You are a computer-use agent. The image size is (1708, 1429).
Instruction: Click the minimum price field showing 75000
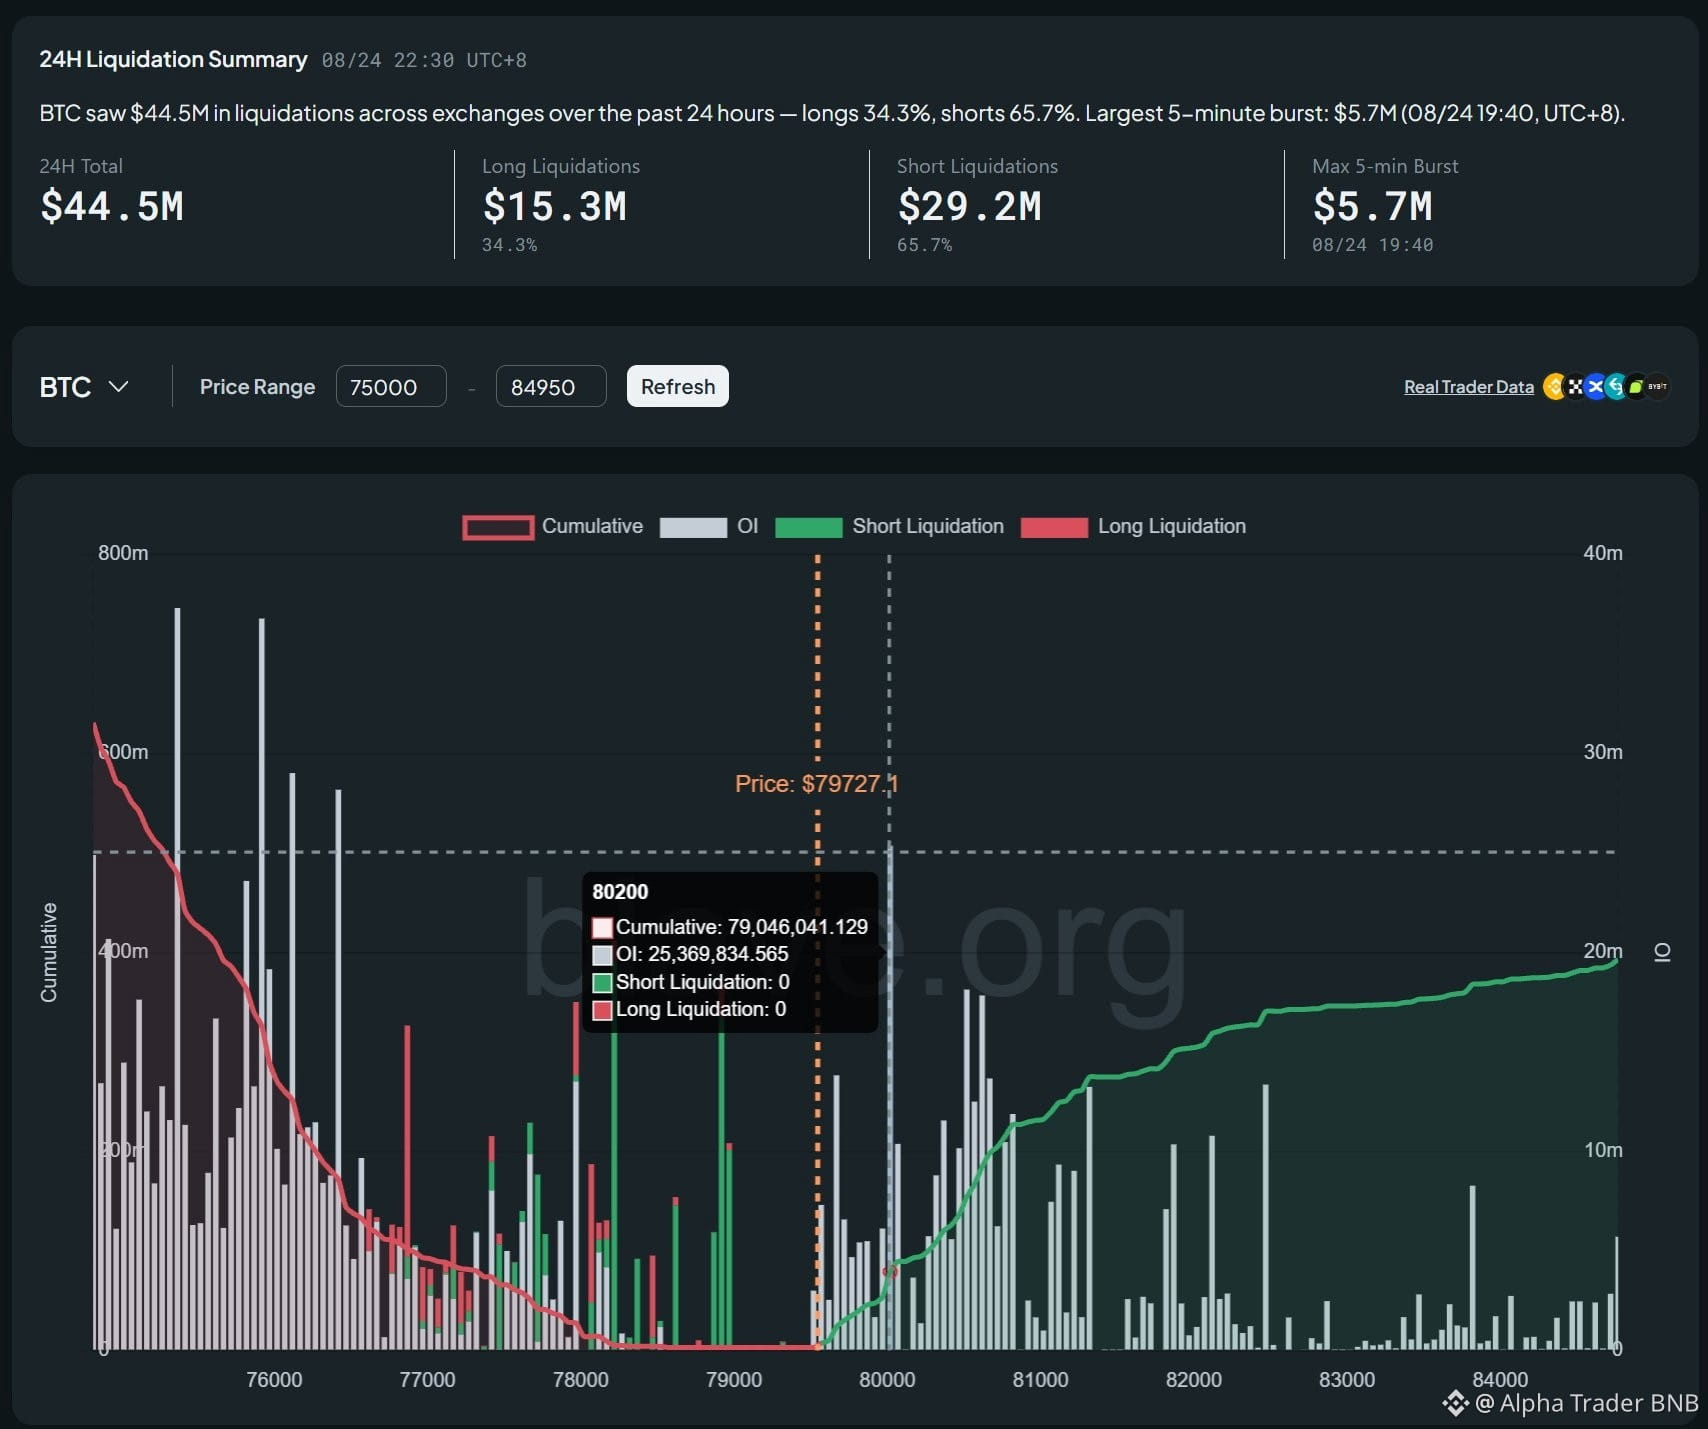(x=391, y=386)
